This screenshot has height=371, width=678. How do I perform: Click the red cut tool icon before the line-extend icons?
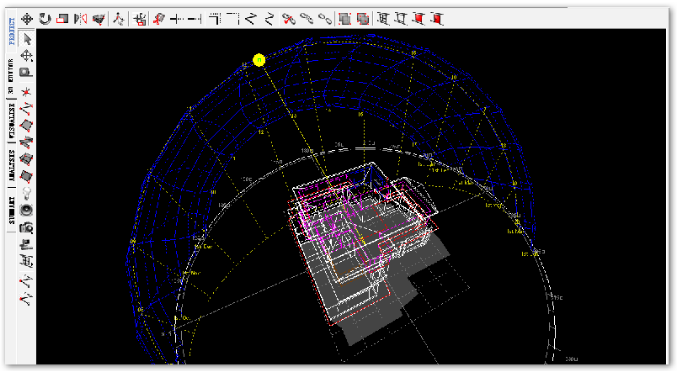158,19
